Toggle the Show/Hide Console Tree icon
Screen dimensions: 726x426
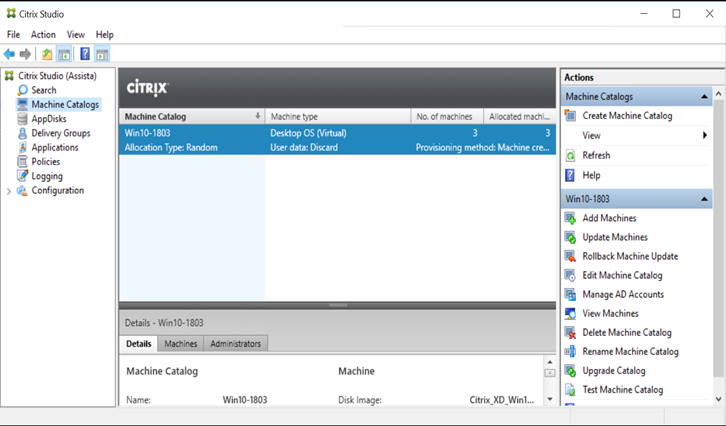(x=64, y=54)
